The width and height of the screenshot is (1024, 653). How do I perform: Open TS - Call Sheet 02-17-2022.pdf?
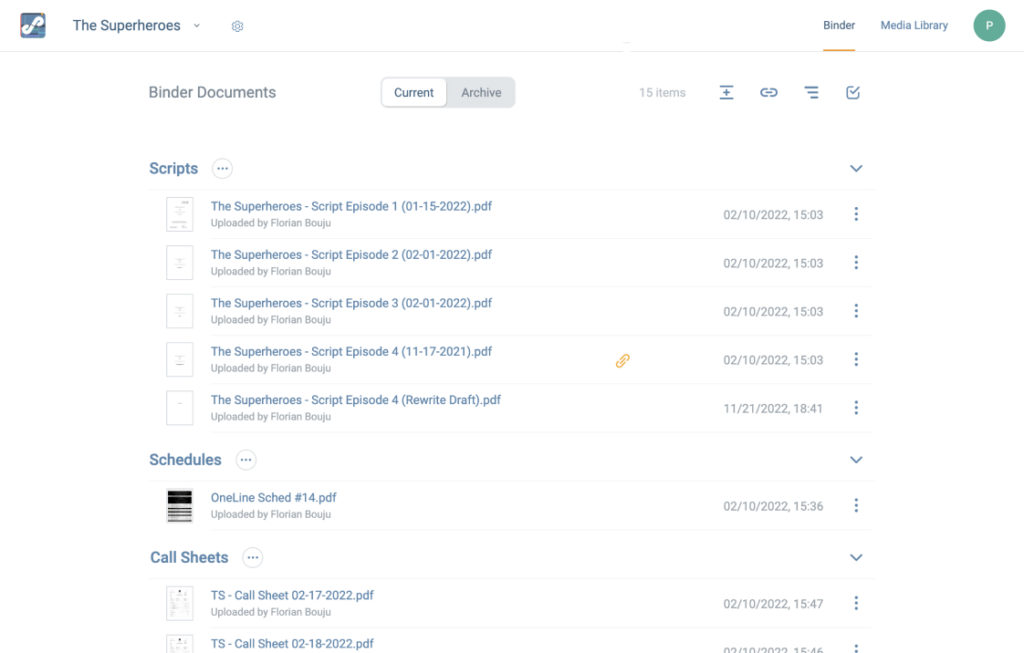coord(292,595)
